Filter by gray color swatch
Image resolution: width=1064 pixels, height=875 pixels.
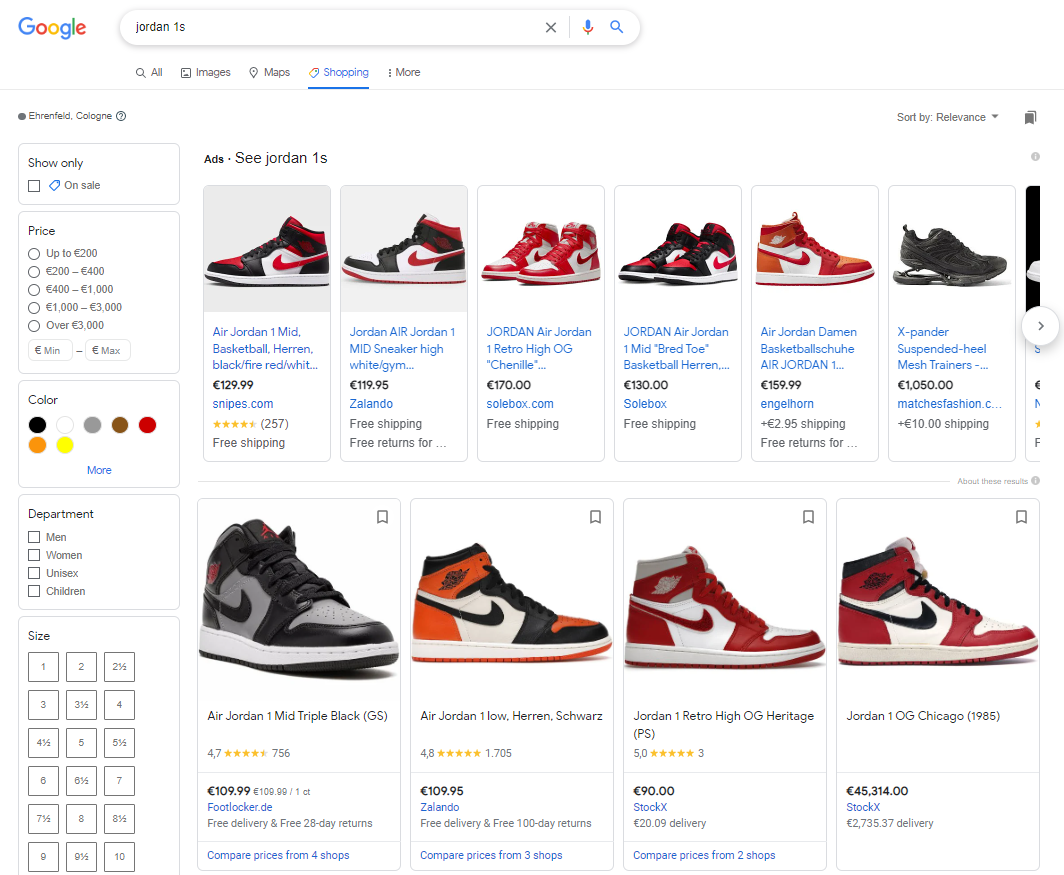click(92, 425)
